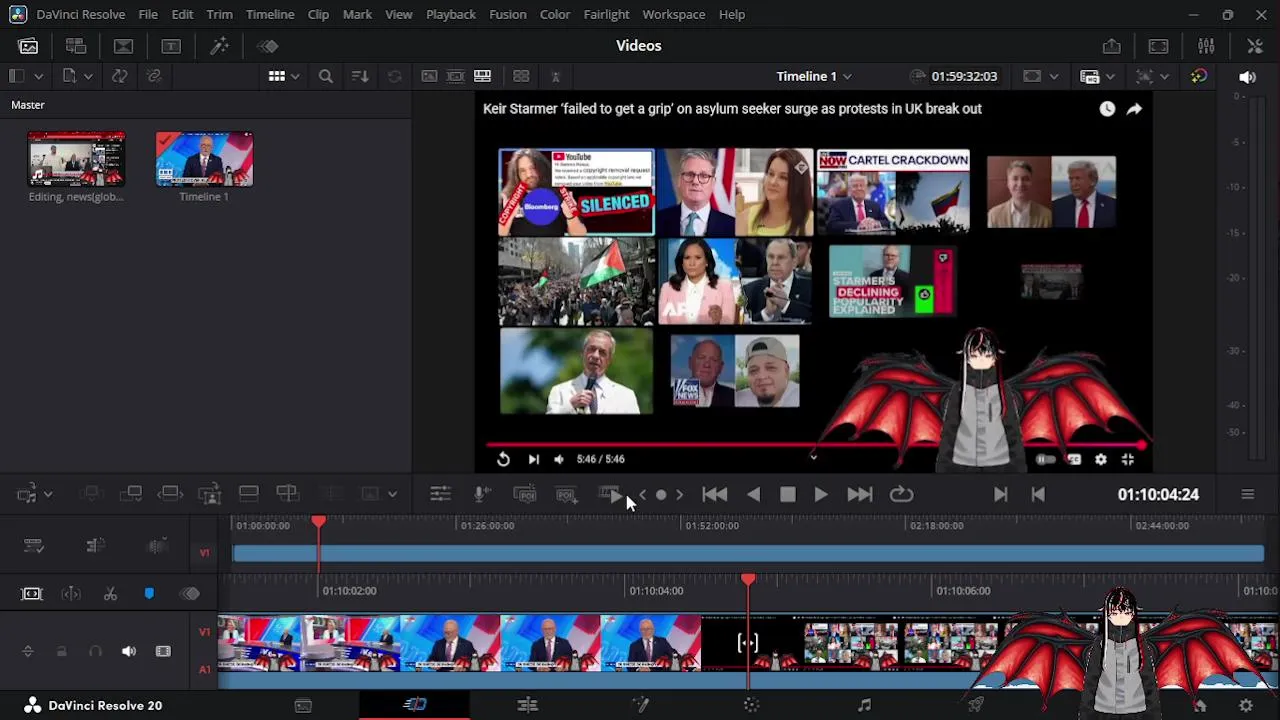Open the Workspace menu
1280x720 pixels.
click(x=674, y=15)
